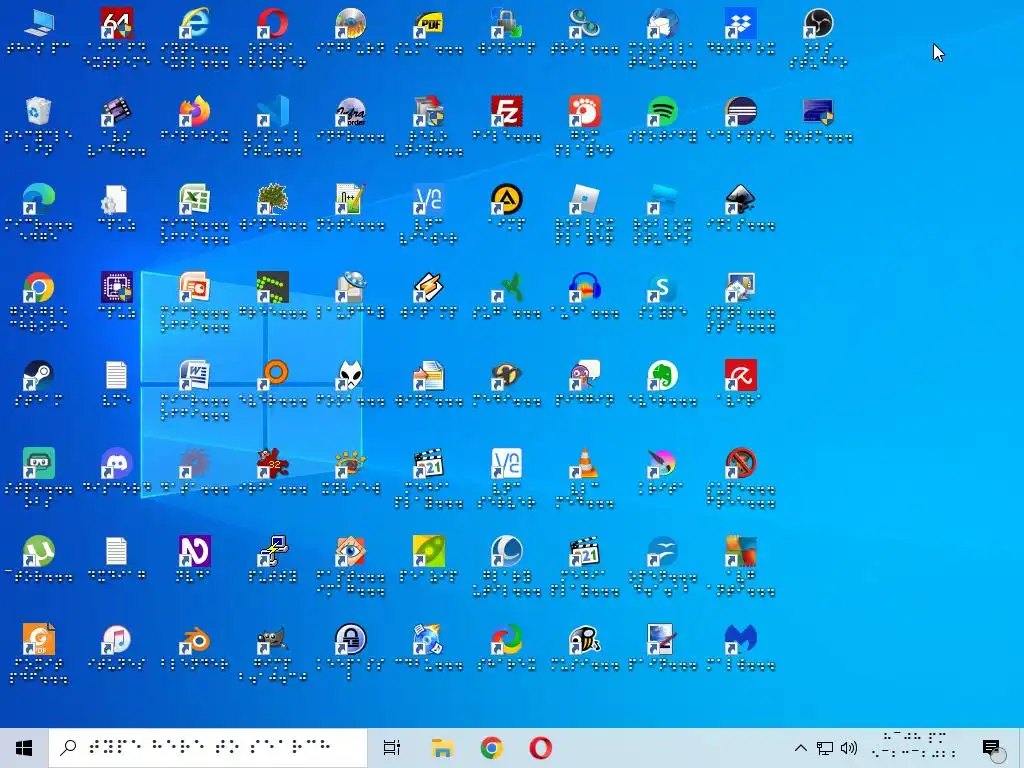
Task: Open the Avira red umbrella shortcut
Action: 740,376
